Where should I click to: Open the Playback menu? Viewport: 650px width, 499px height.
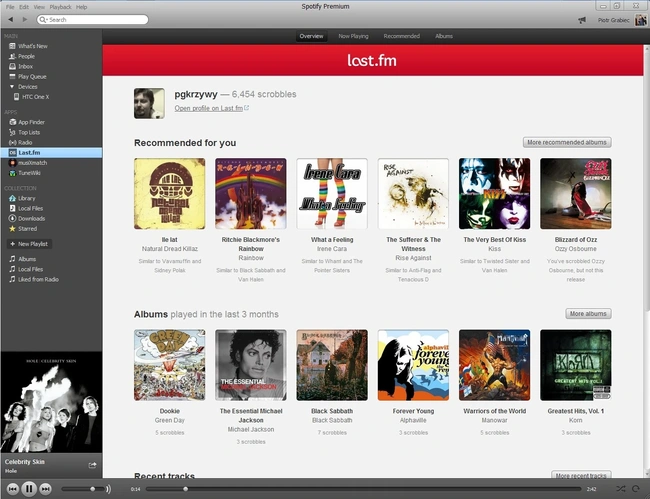click(61, 7)
